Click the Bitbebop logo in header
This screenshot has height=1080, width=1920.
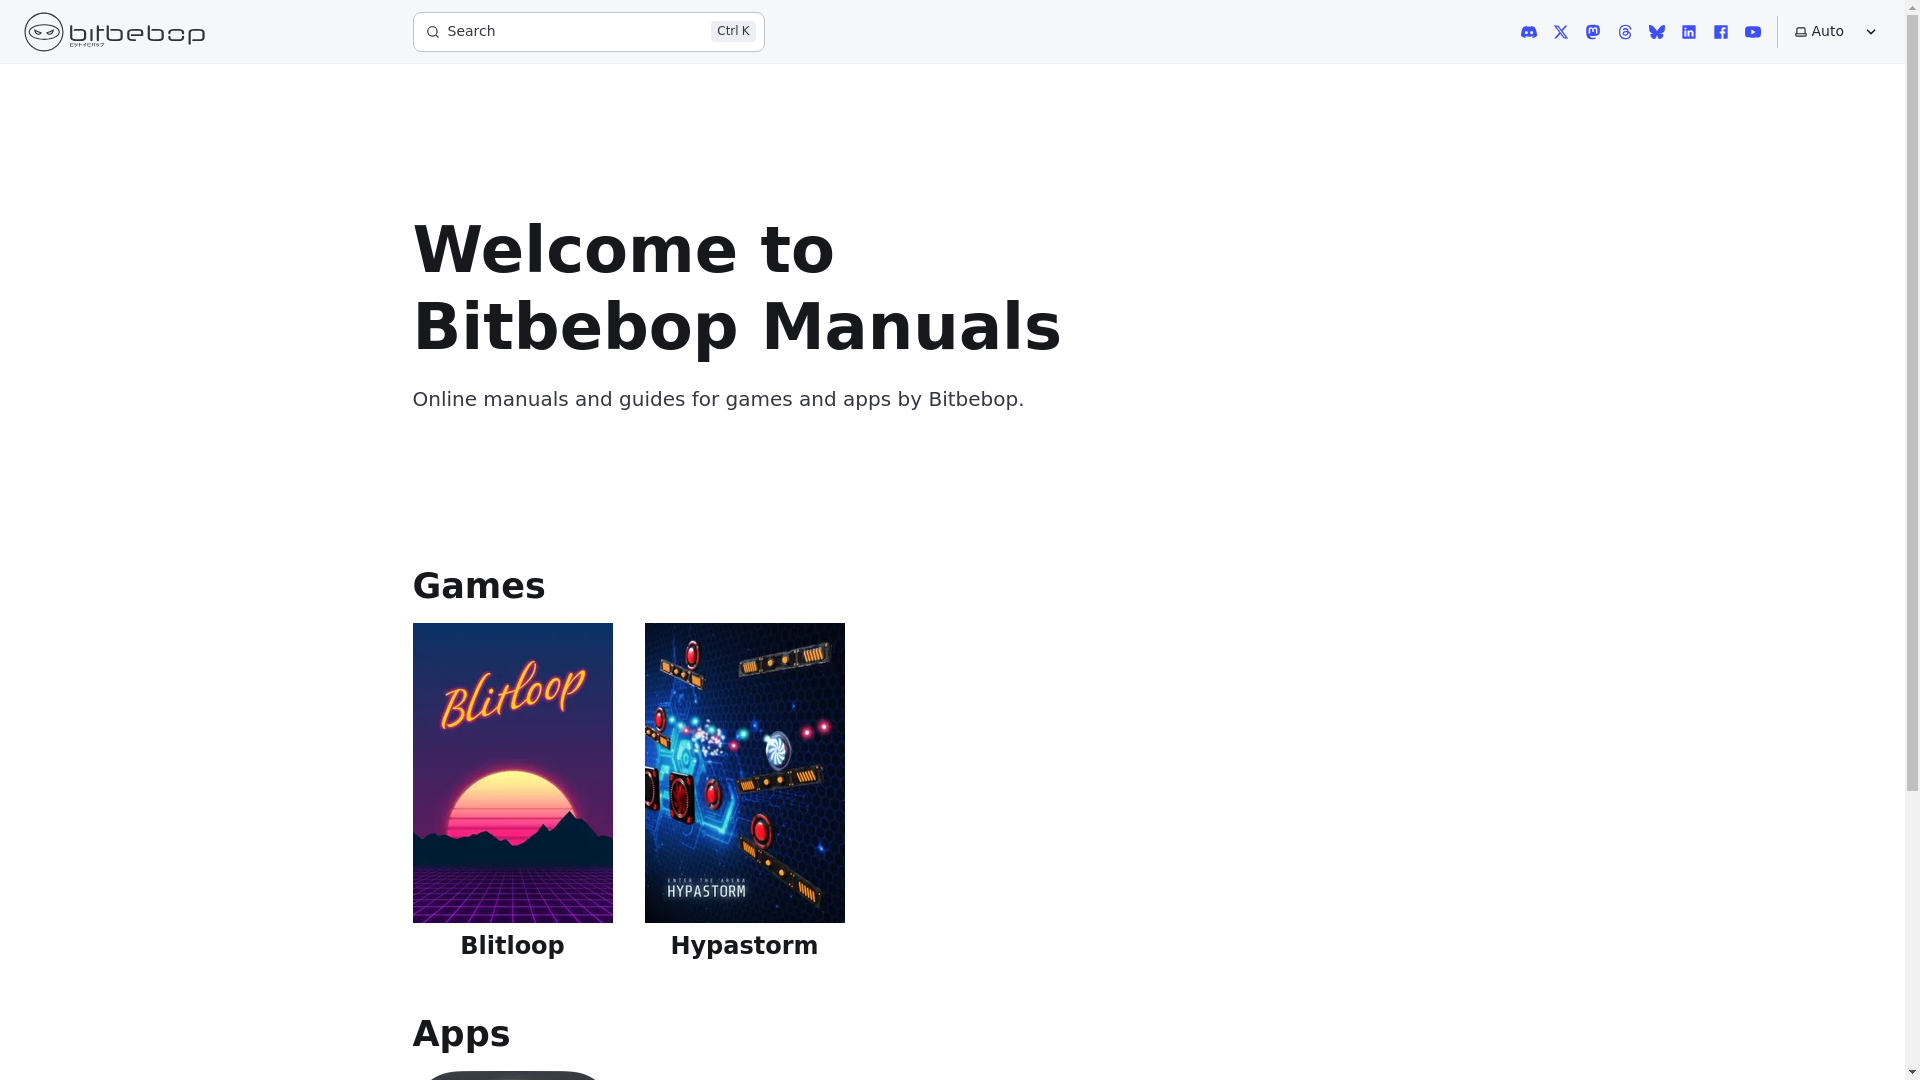coord(115,32)
